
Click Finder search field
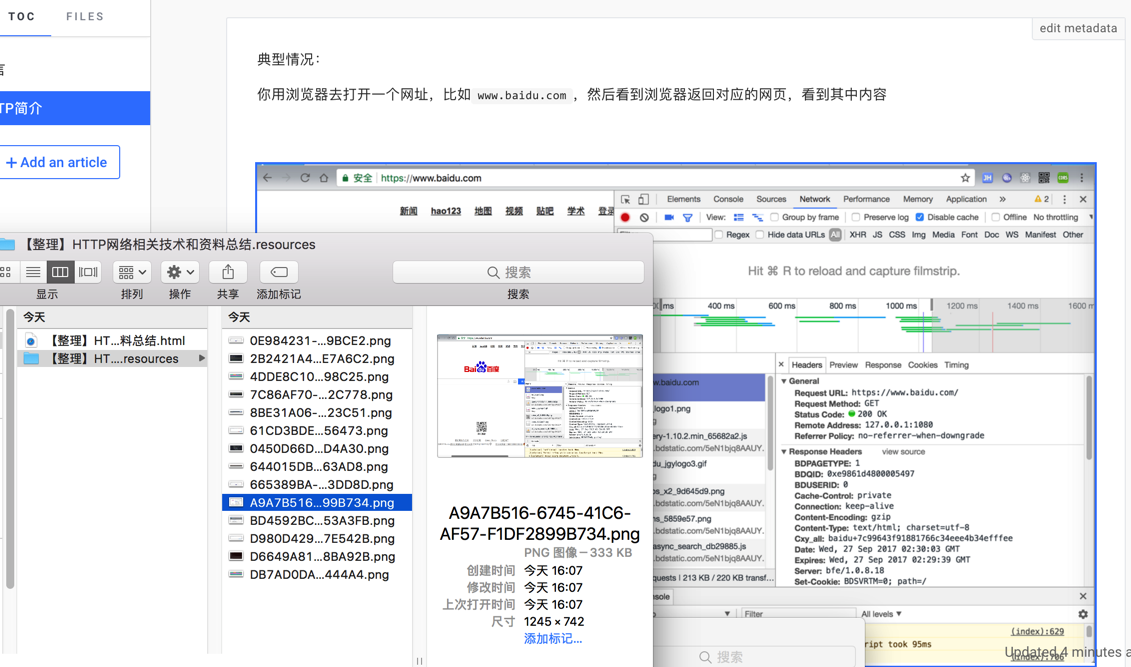pyautogui.click(x=518, y=272)
